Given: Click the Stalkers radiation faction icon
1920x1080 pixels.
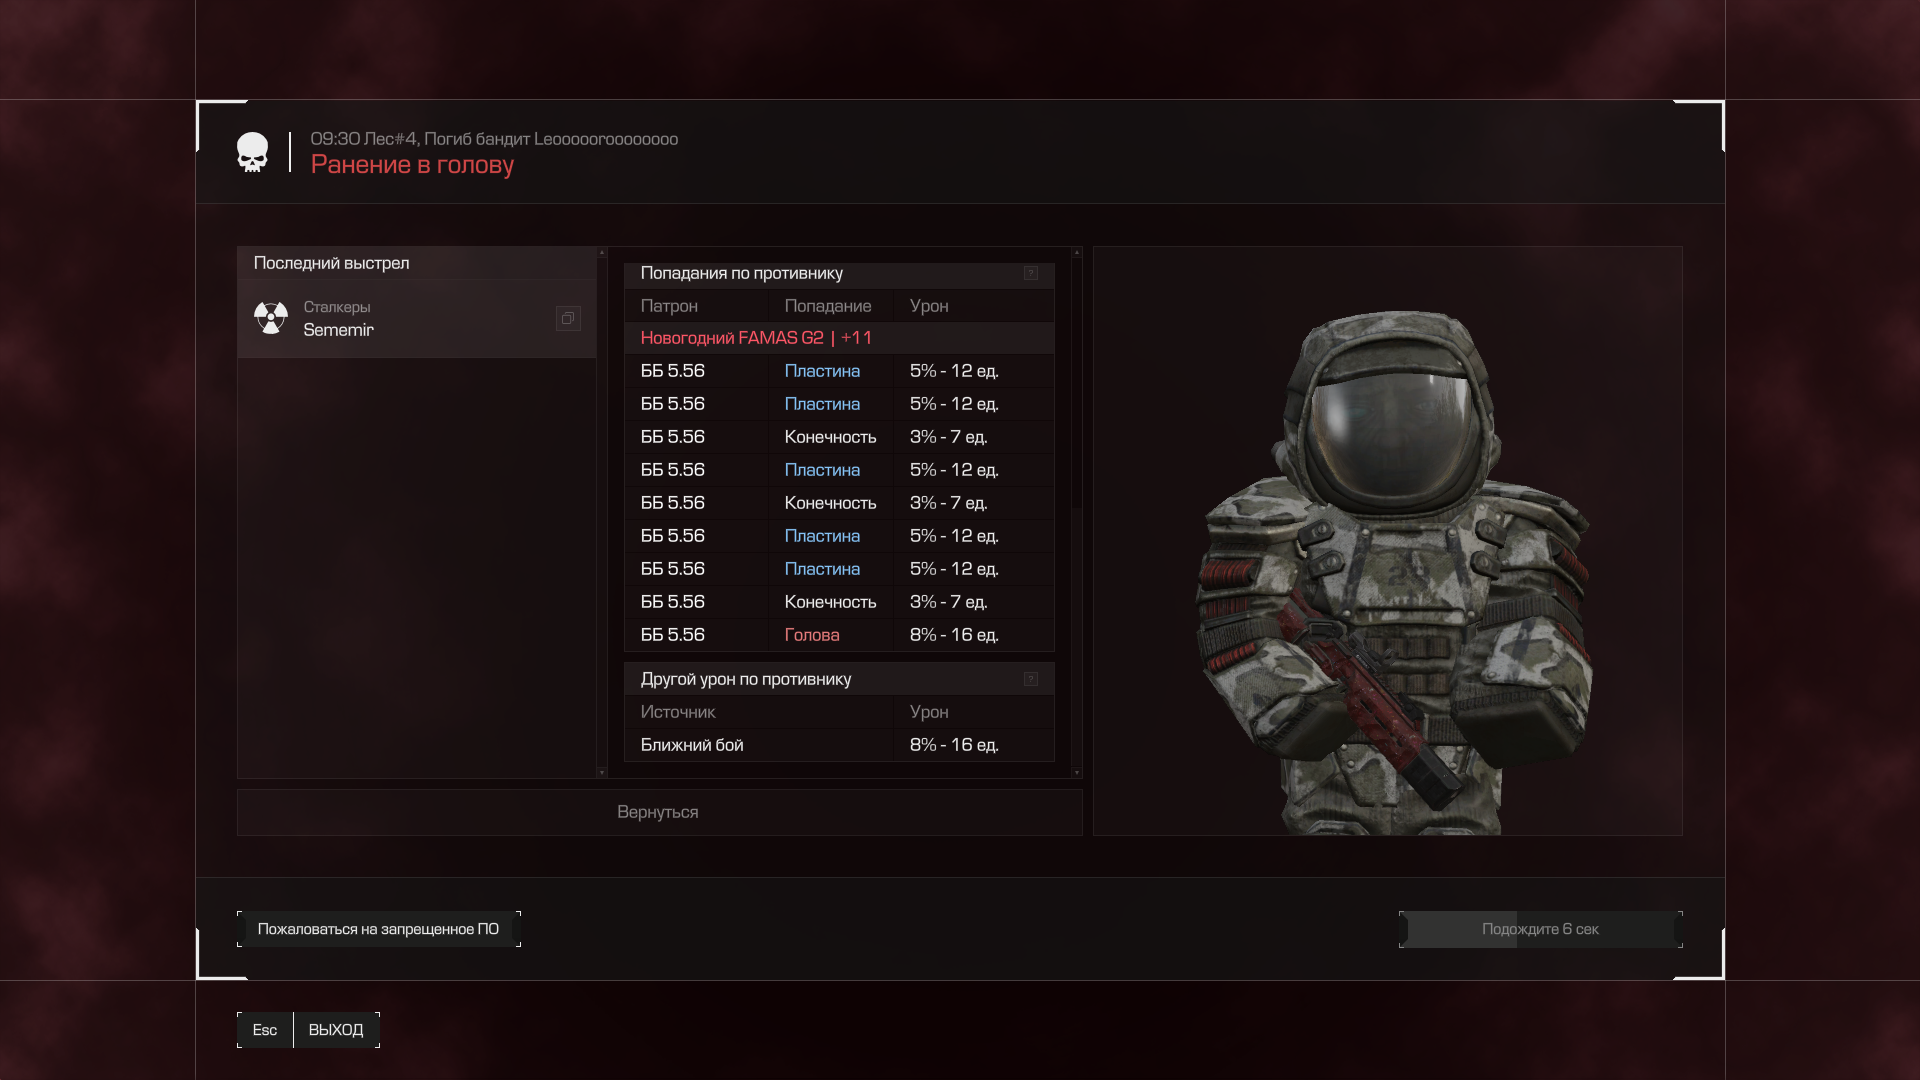Looking at the screenshot, I should [271, 318].
